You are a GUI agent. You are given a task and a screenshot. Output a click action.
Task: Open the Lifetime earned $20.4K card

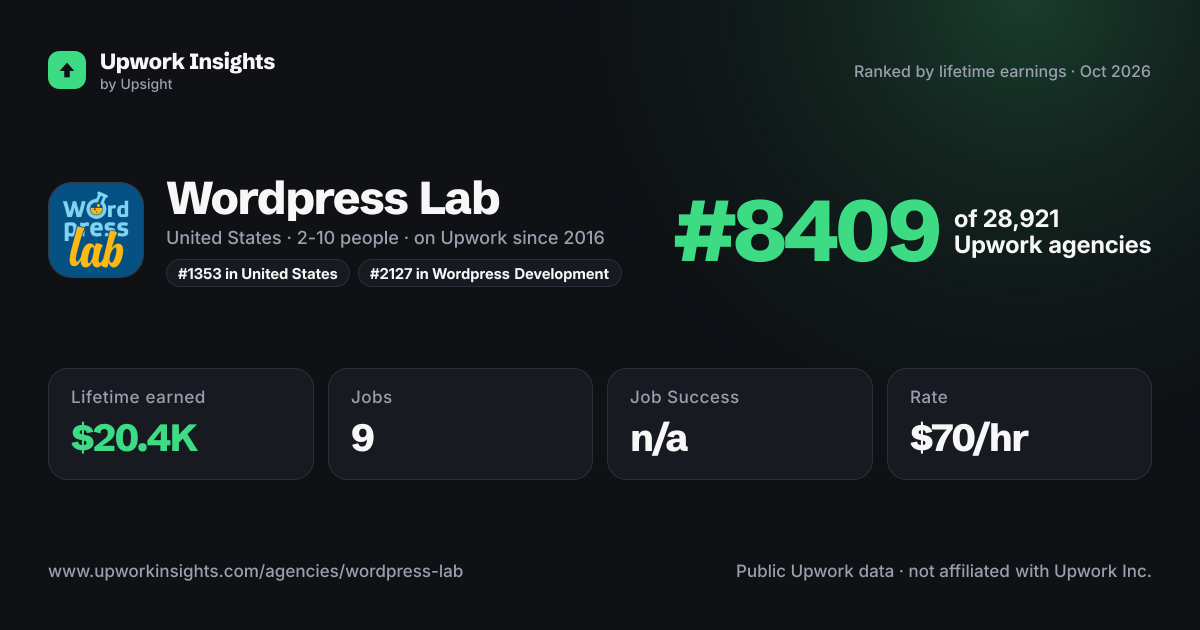[x=181, y=424]
